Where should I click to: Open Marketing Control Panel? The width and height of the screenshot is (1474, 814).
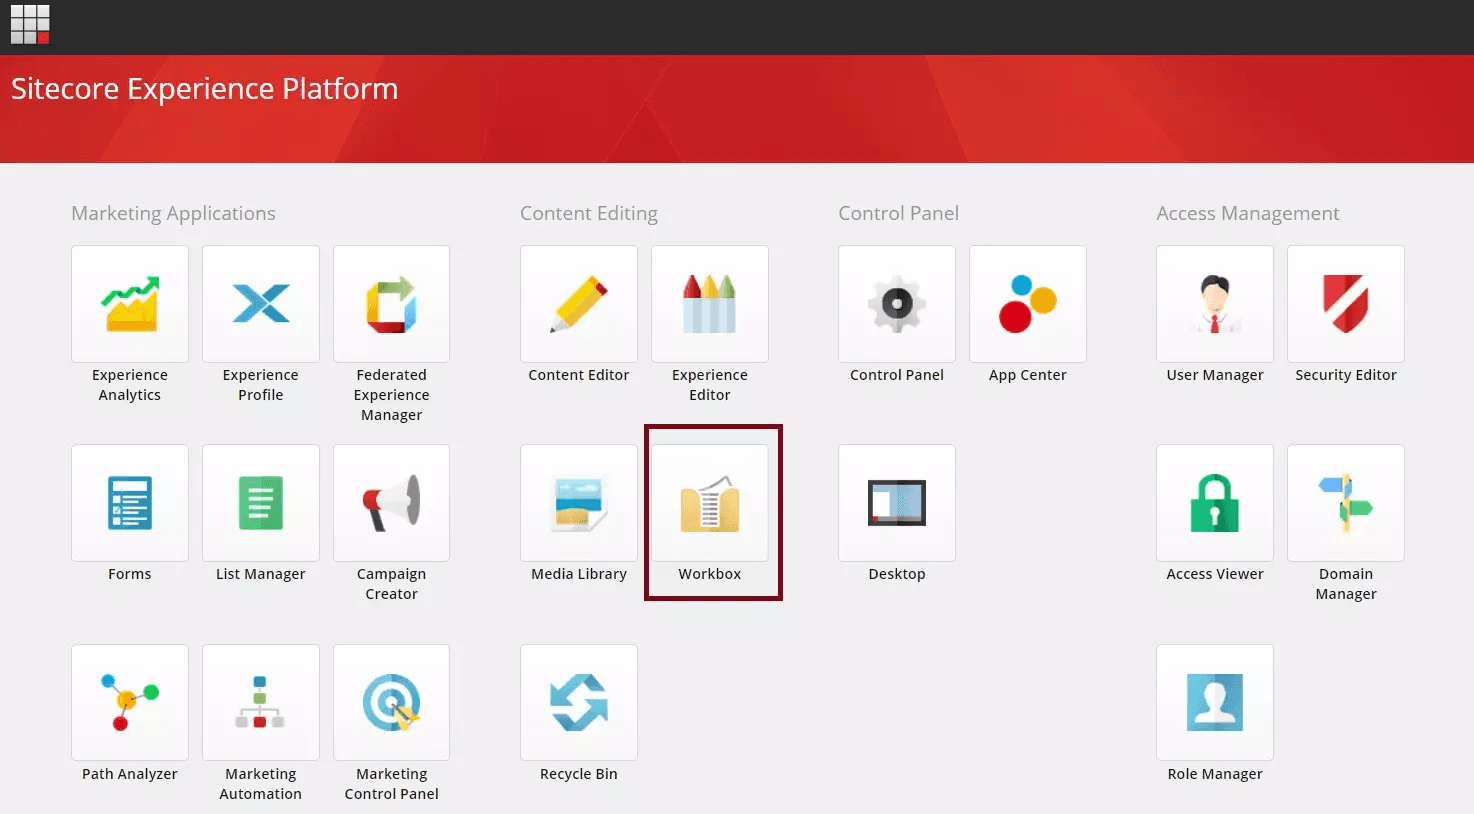click(391, 703)
